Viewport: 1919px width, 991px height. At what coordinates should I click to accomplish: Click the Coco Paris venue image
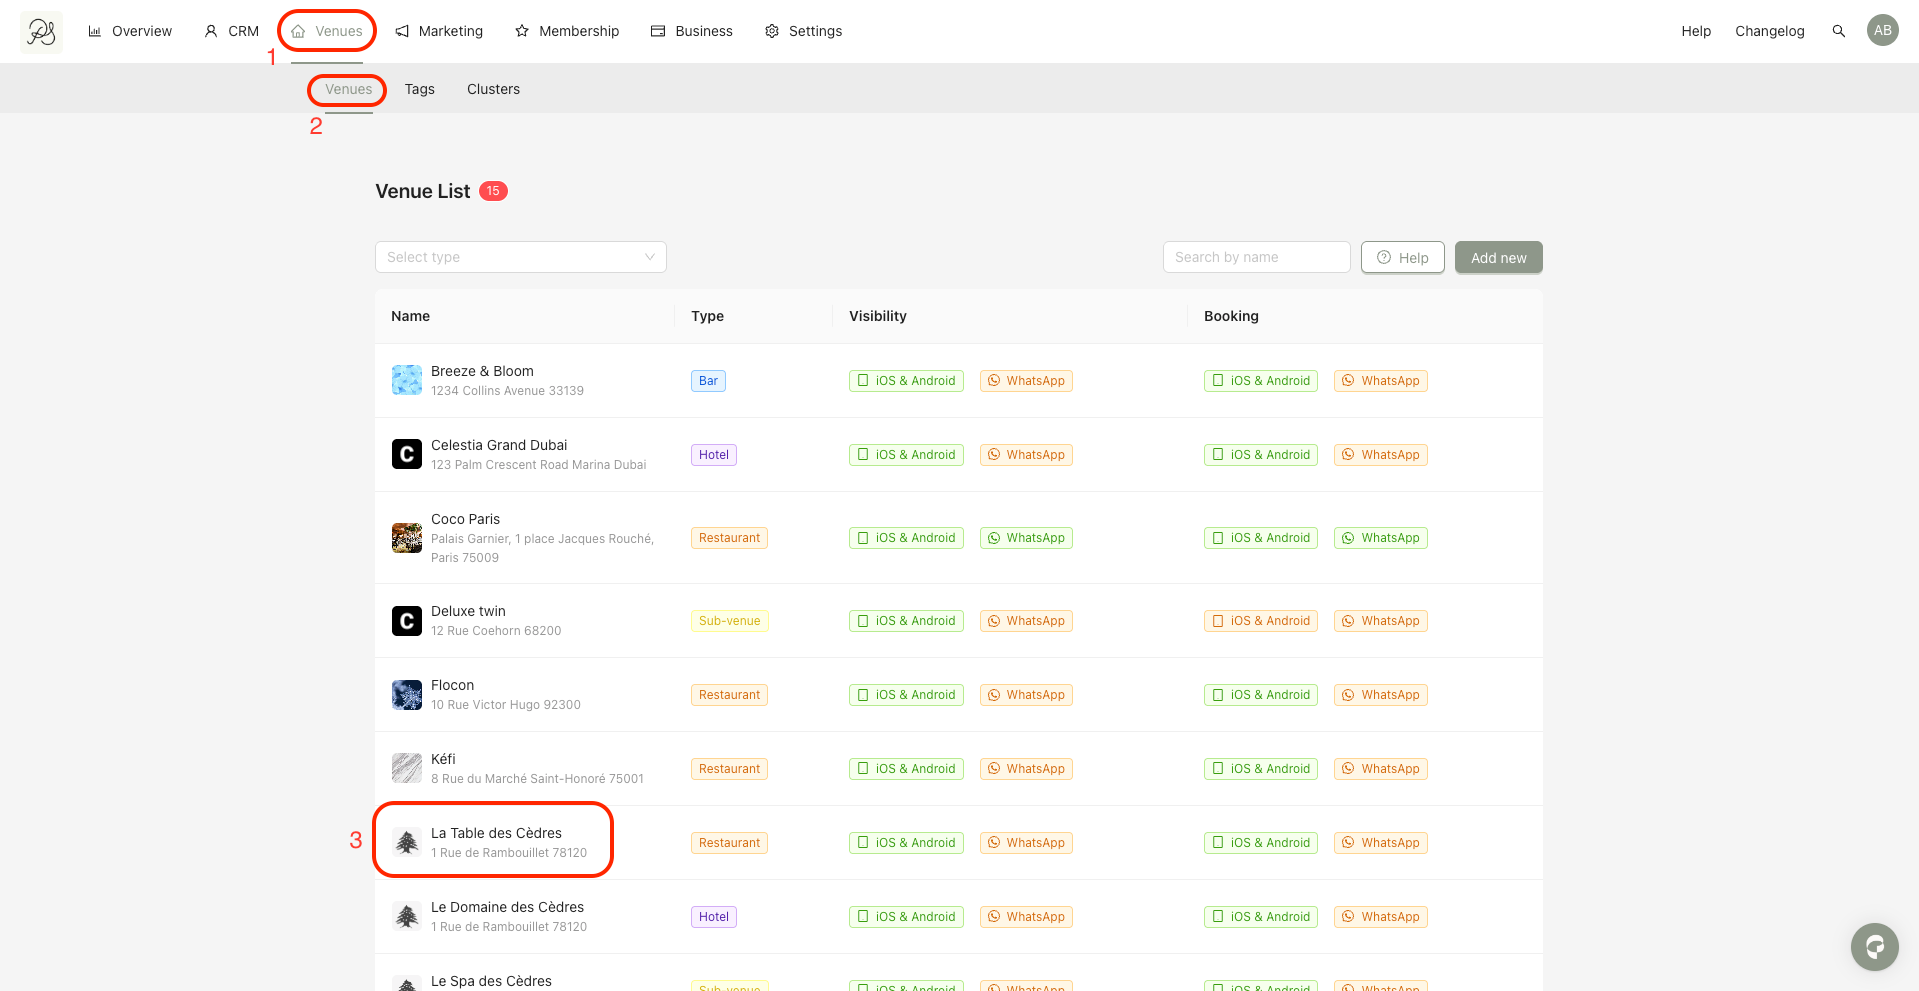coord(406,538)
